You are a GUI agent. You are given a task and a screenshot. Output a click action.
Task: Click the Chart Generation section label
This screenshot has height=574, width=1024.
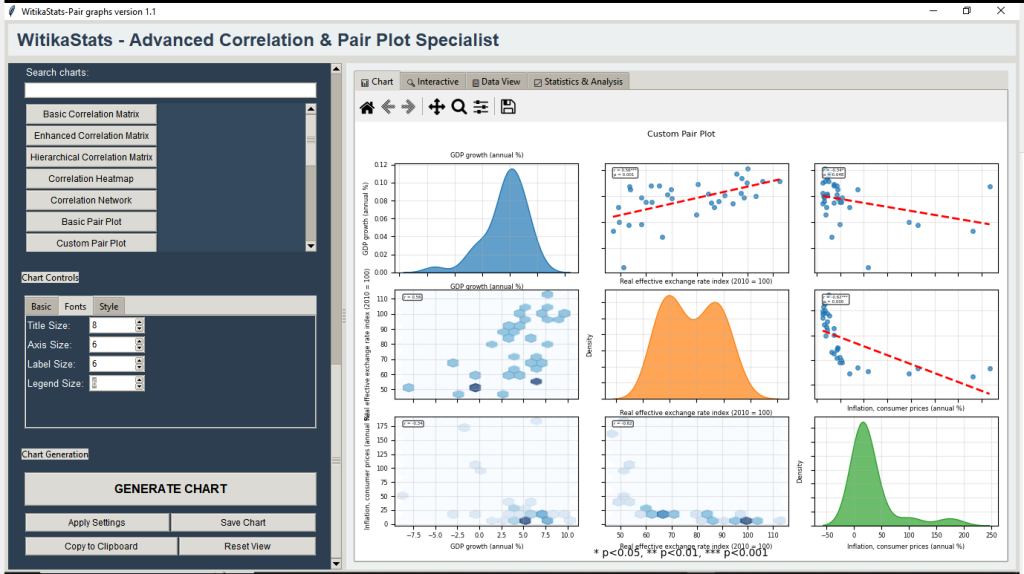[x=55, y=454]
